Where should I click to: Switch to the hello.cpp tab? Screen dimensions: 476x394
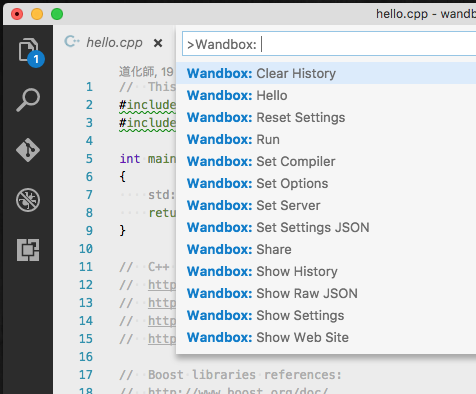114,43
